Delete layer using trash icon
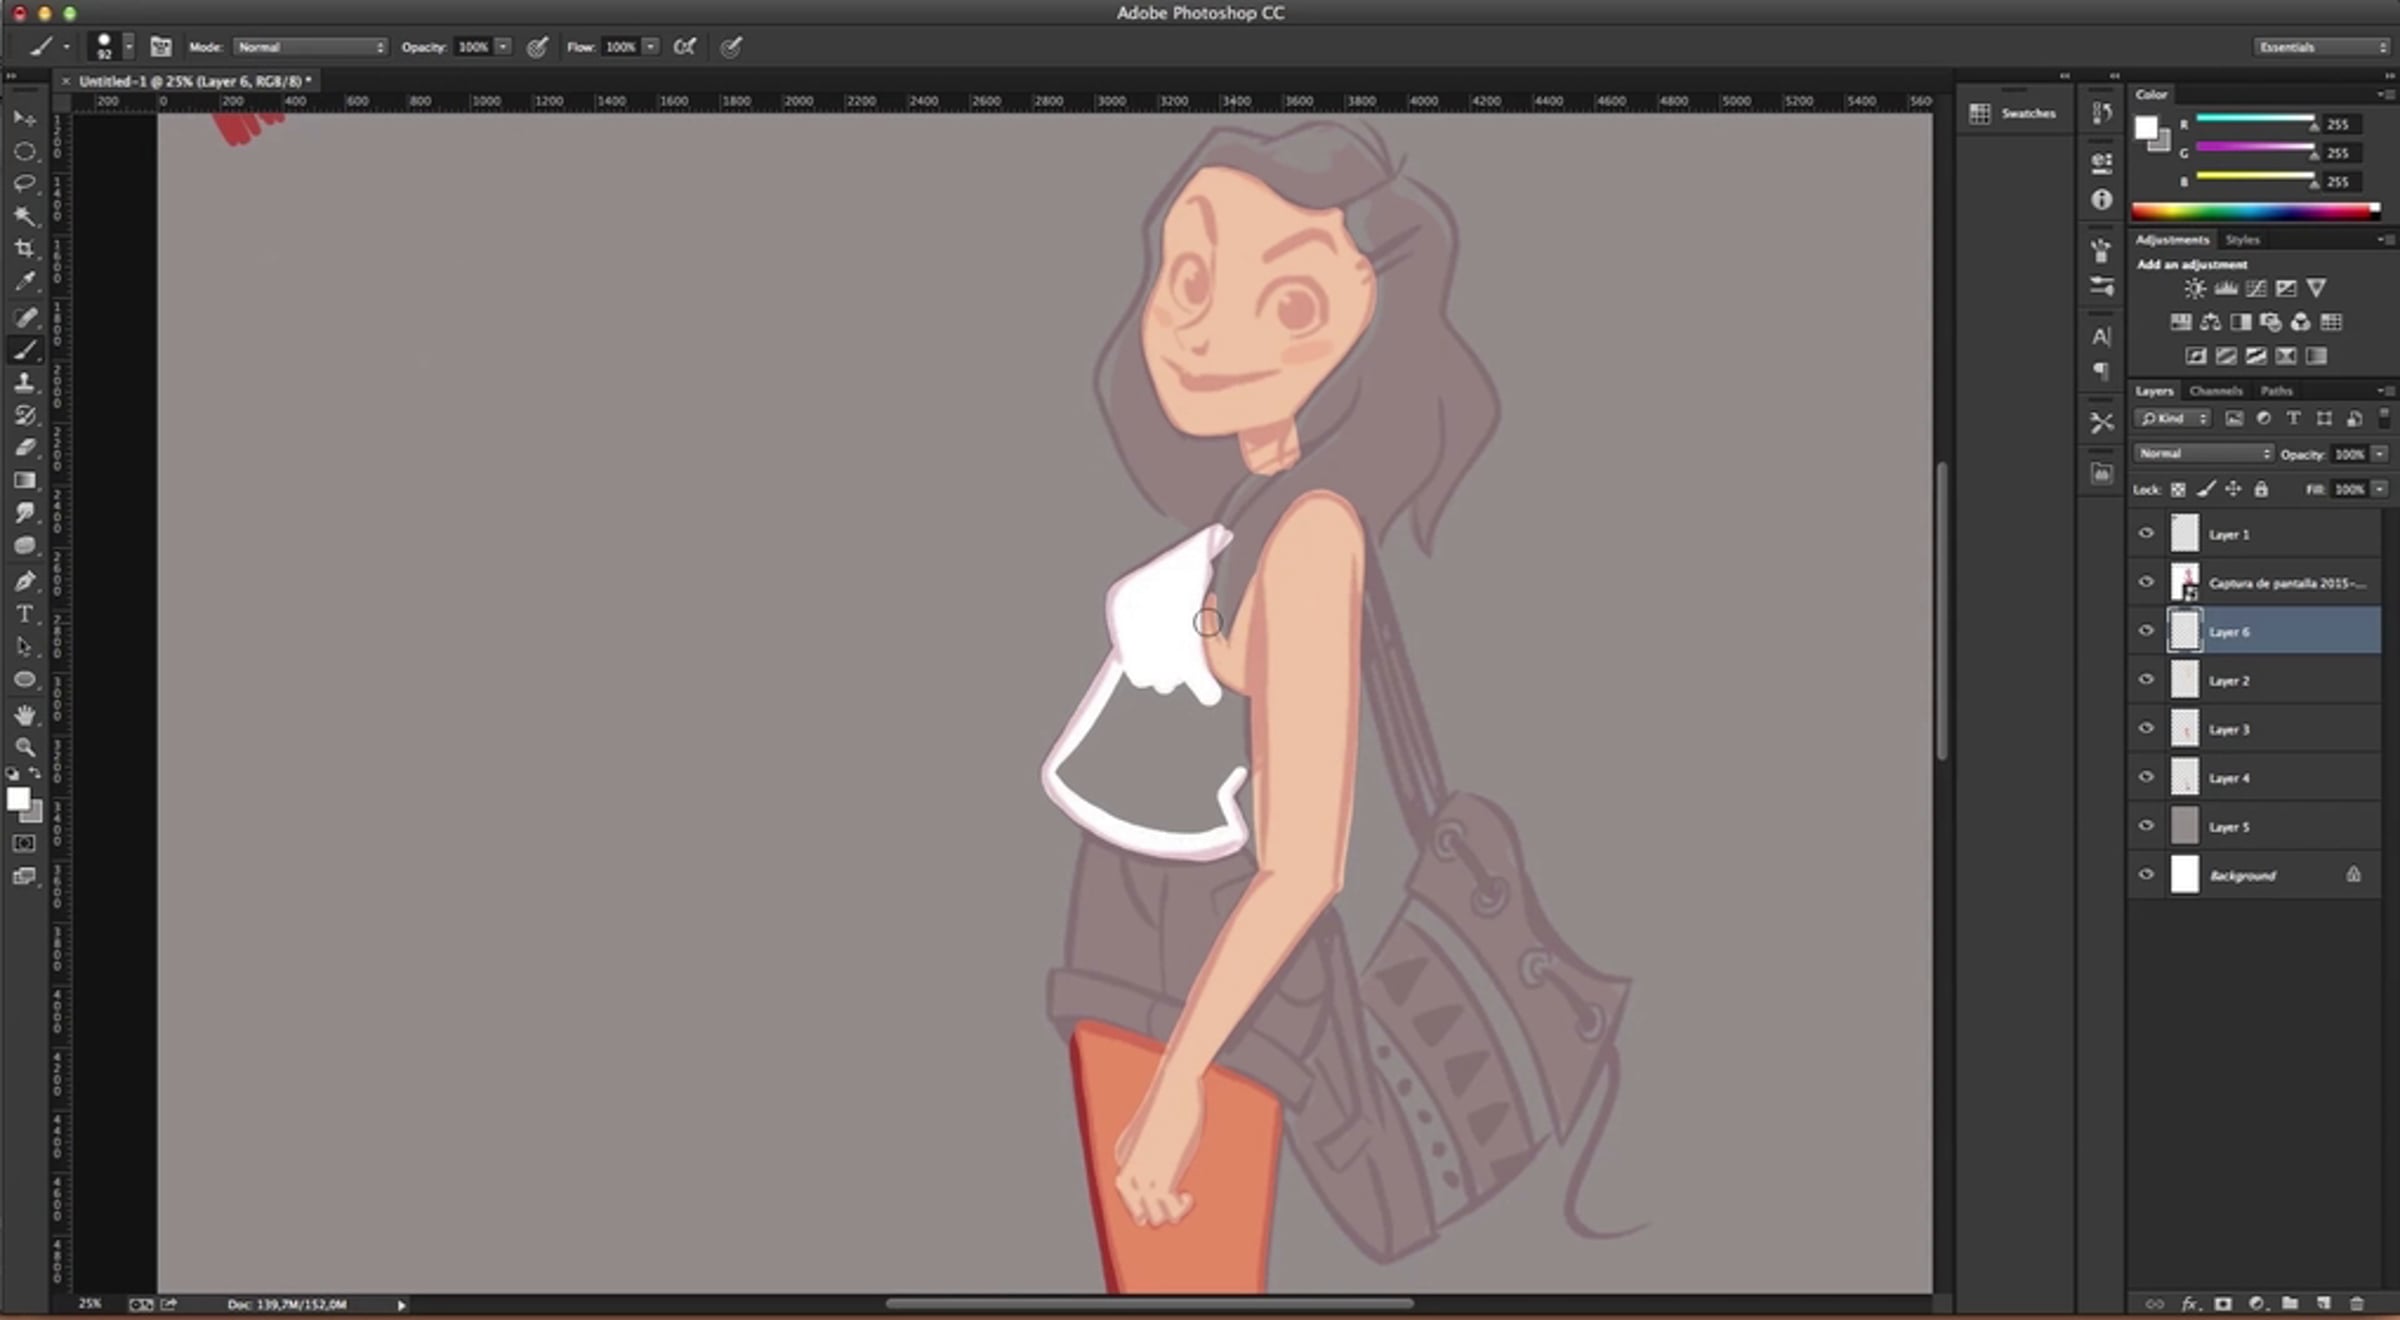The height and width of the screenshot is (1320, 2400). pos(2356,1304)
